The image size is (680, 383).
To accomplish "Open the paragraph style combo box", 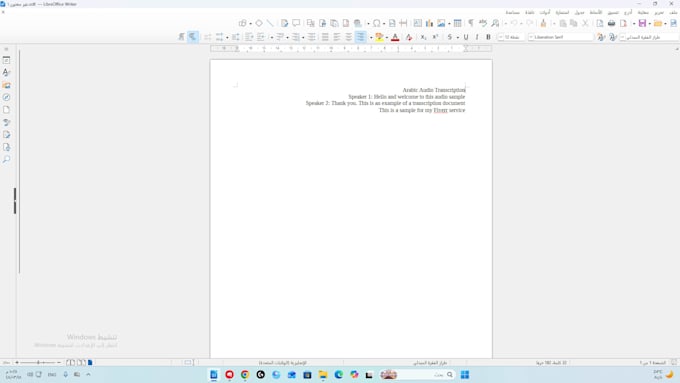I will [649, 37].
